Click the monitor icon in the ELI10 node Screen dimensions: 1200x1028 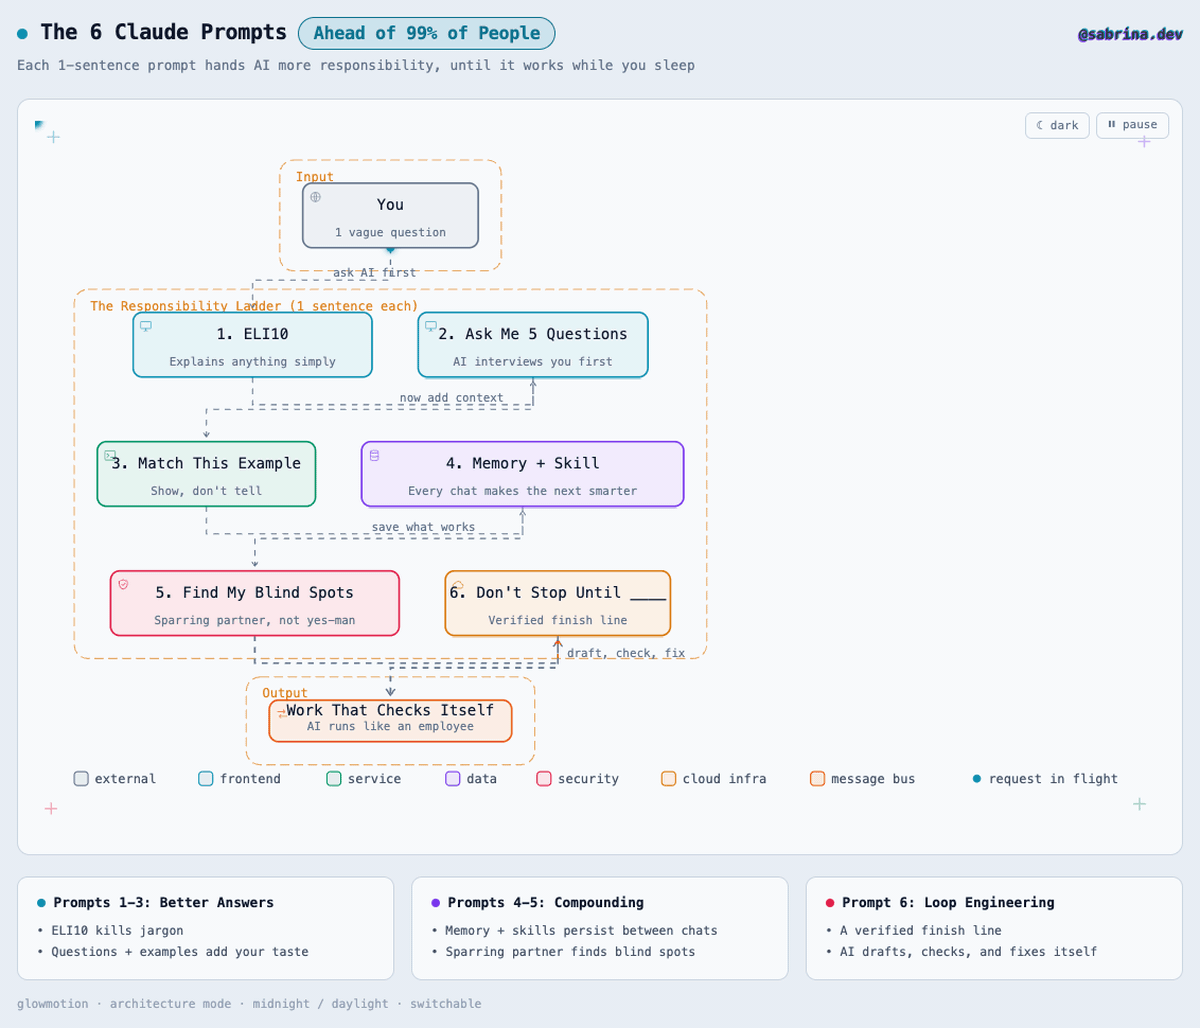(x=146, y=326)
